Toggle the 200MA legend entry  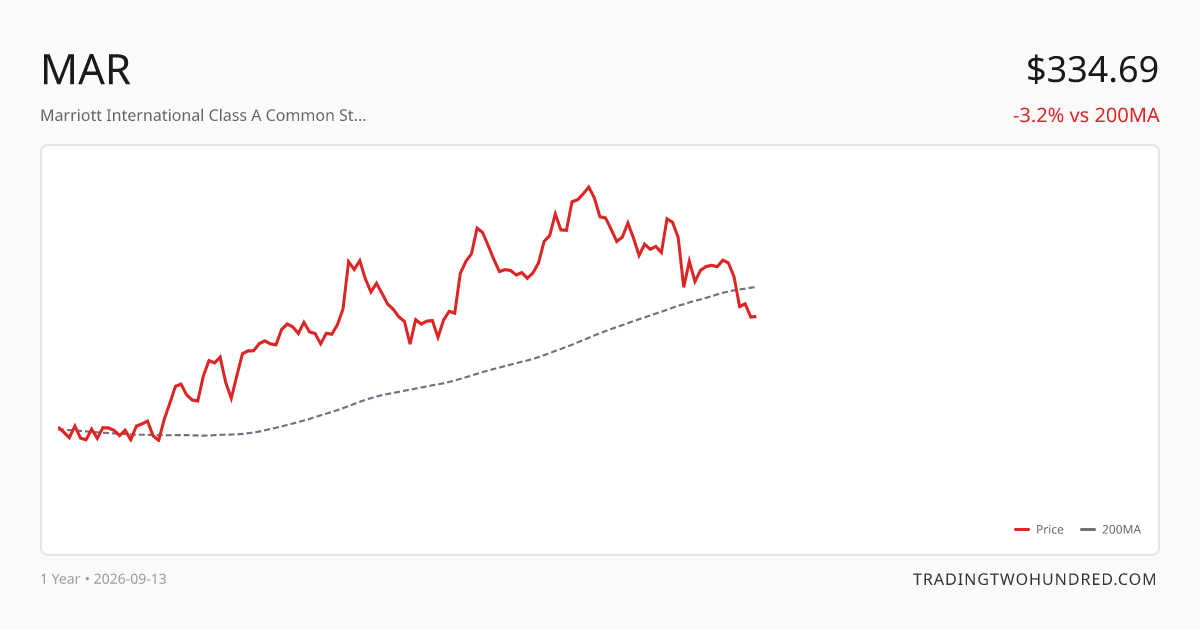pyautogui.click(x=1111, y=530)
